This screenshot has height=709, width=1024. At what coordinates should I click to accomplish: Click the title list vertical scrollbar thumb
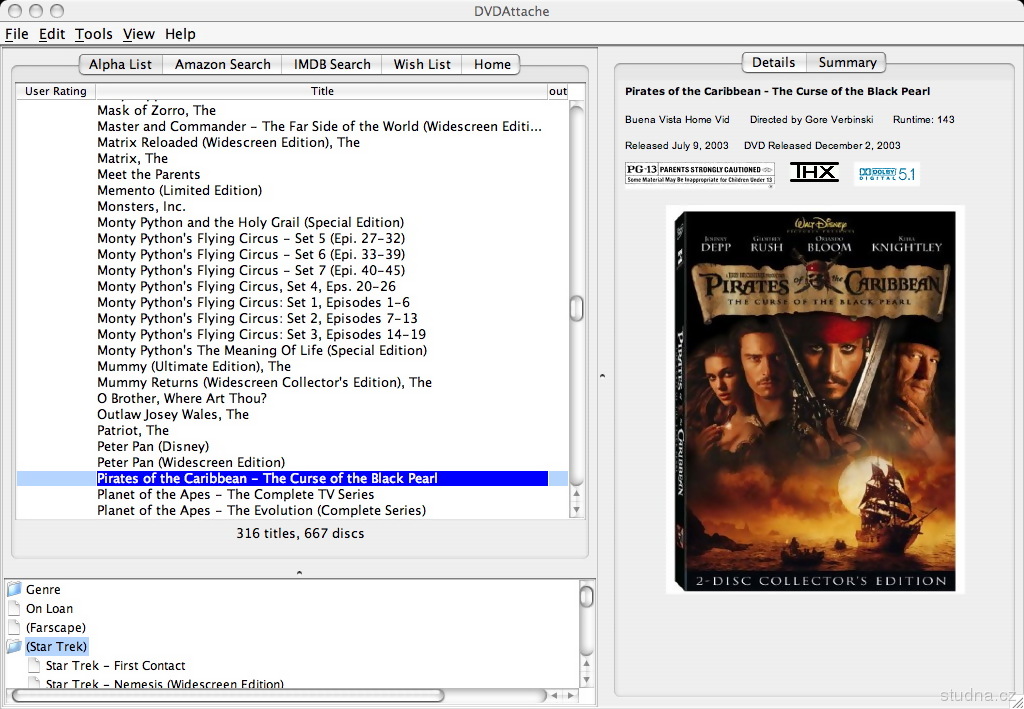coord(576,308)
